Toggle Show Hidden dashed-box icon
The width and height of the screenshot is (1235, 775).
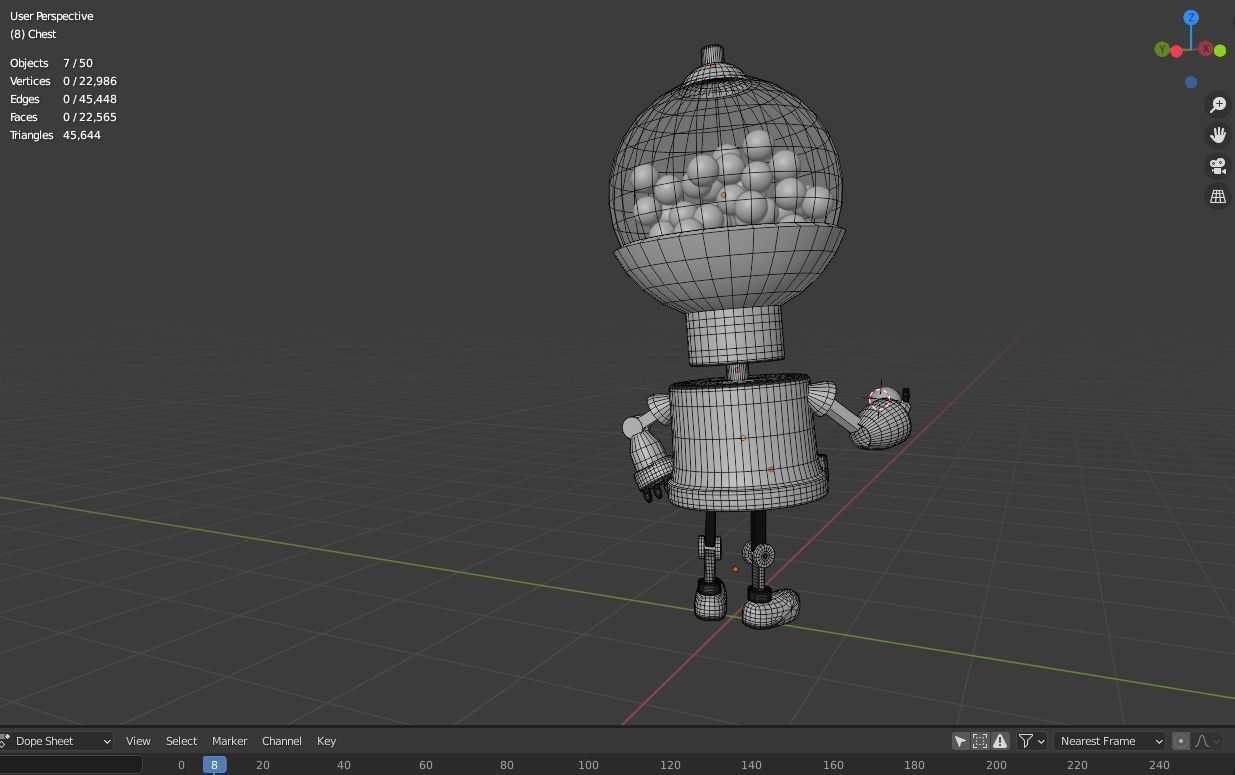980,741
